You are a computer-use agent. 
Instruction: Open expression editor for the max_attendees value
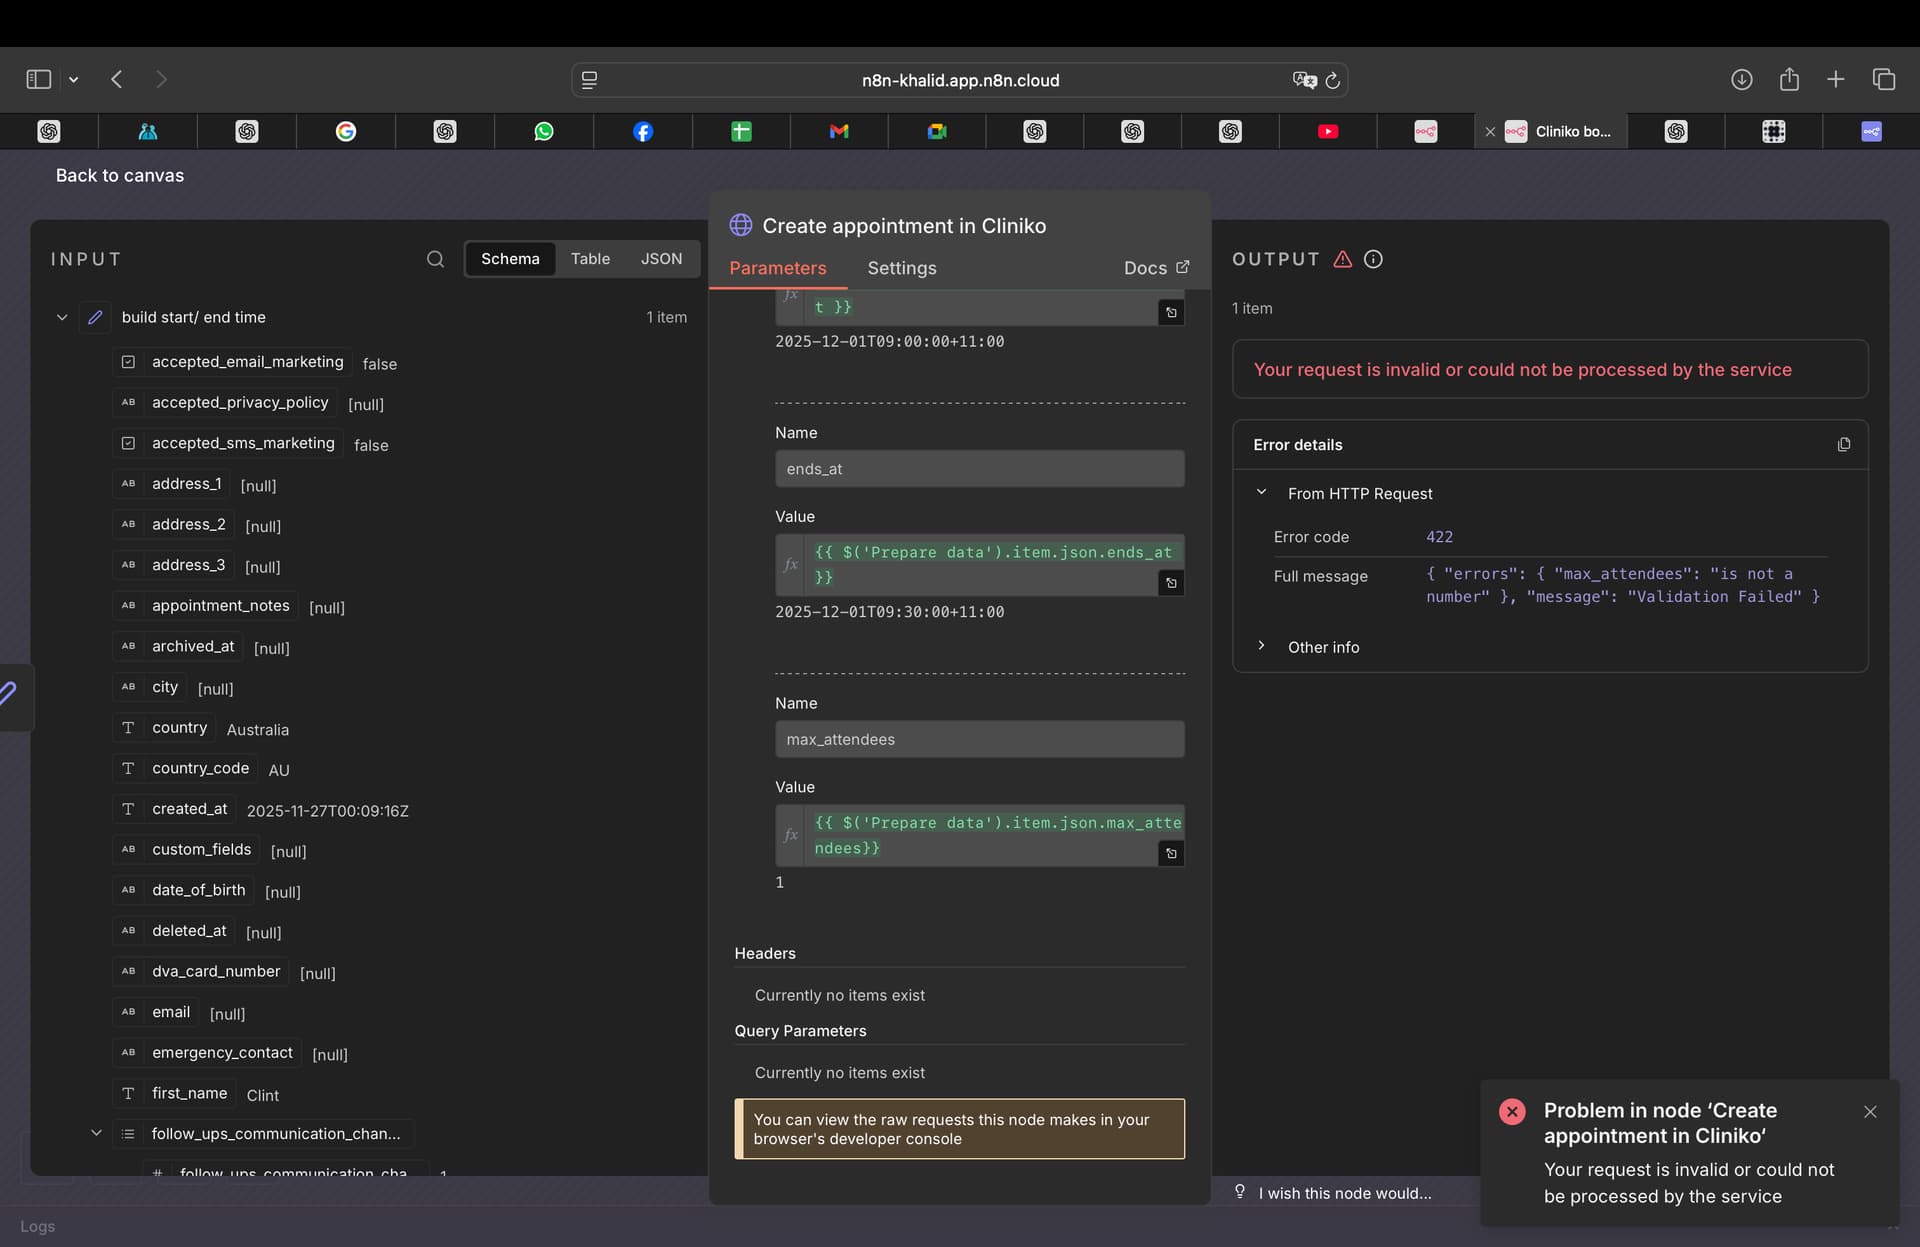(1171, 853)
